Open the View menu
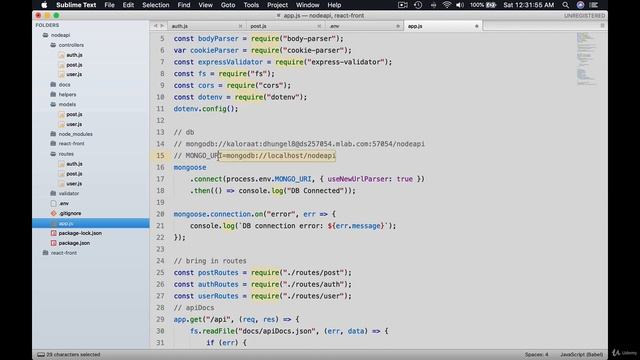 point(205,5)
